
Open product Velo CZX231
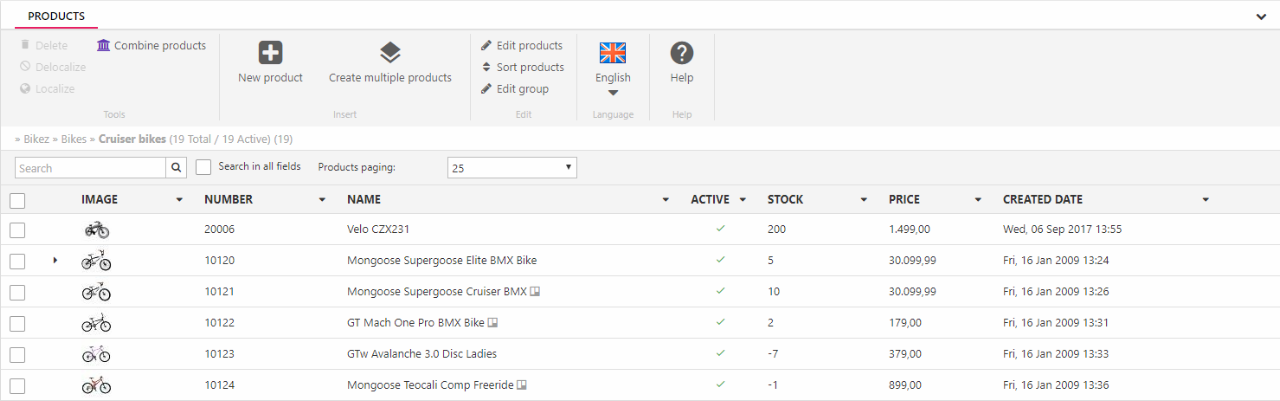[x=378, y=229]
